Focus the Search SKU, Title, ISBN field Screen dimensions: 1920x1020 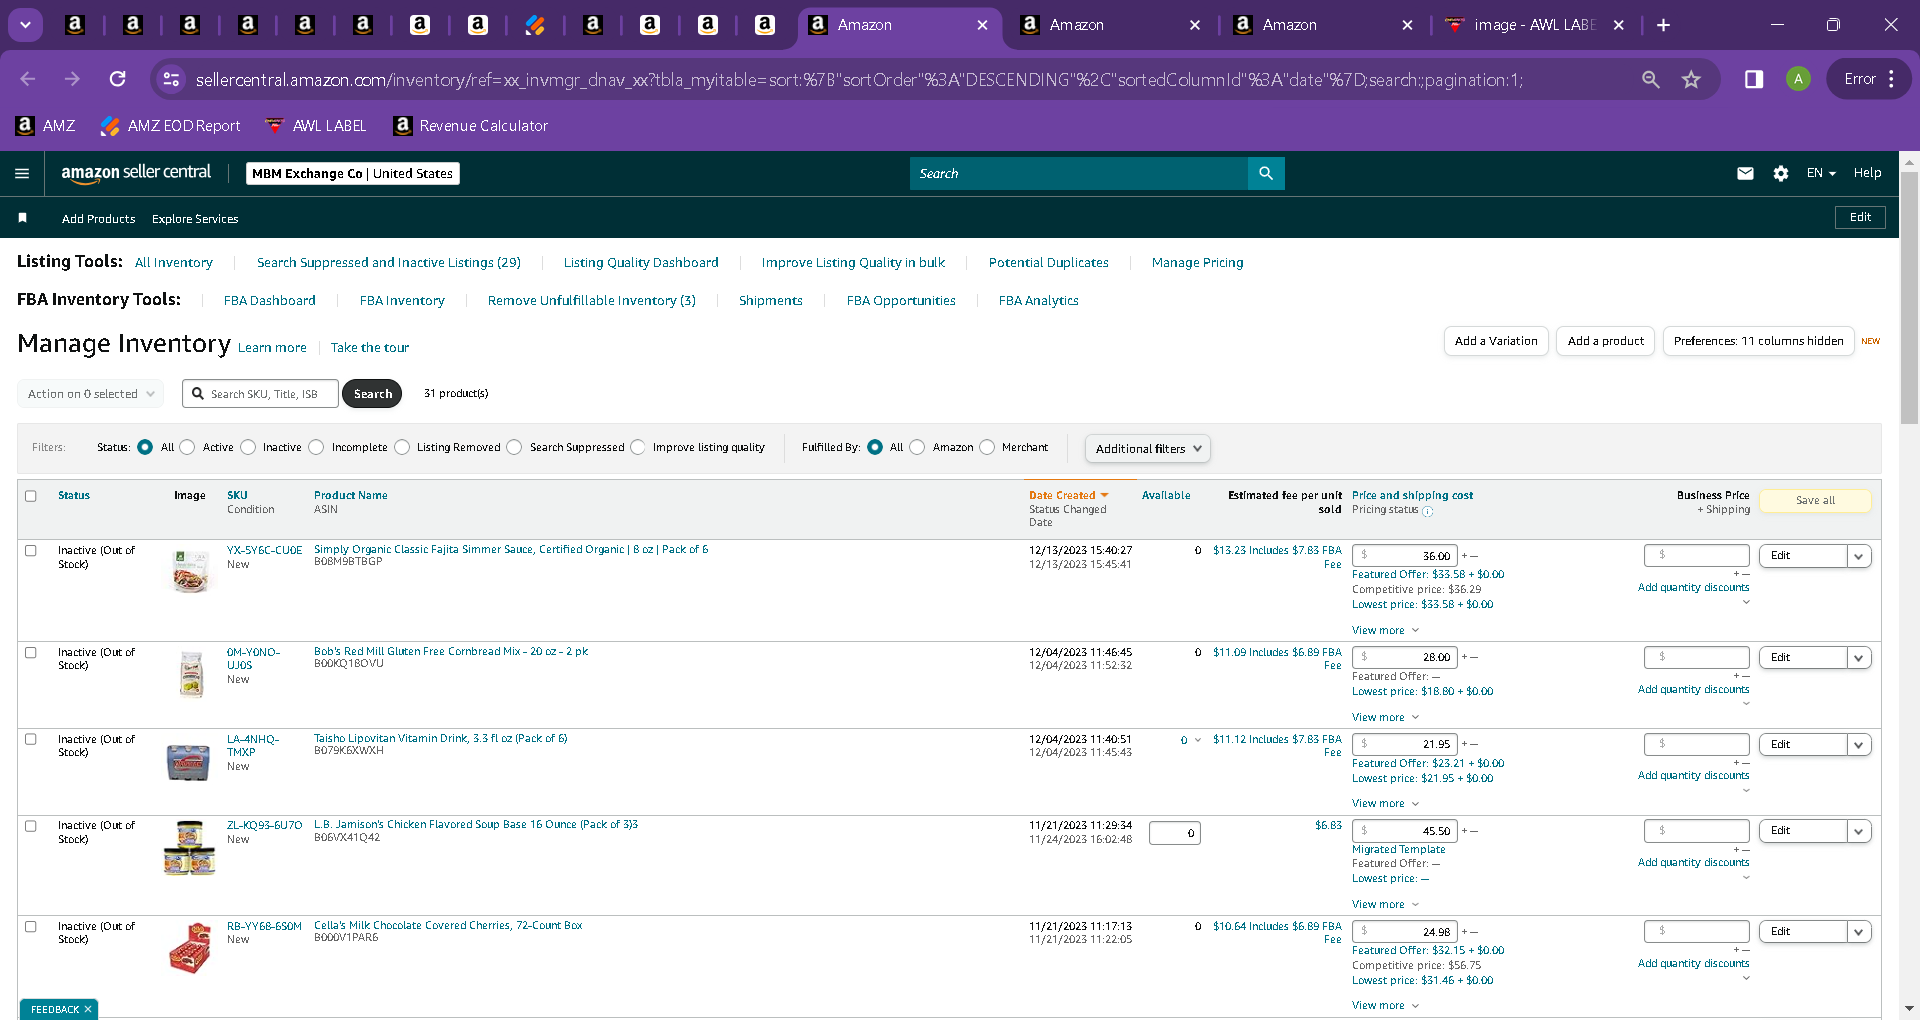tap(260, 394)
